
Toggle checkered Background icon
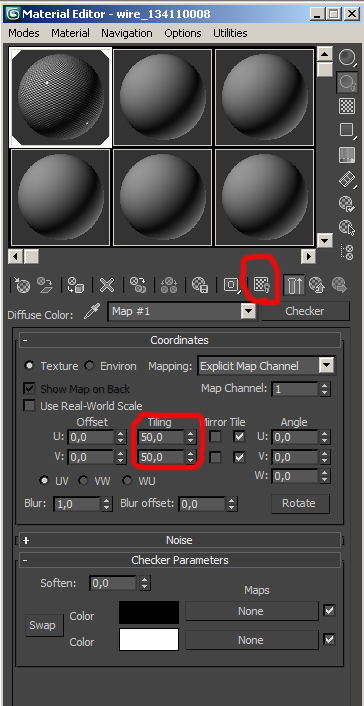click(x=347, y=106)
